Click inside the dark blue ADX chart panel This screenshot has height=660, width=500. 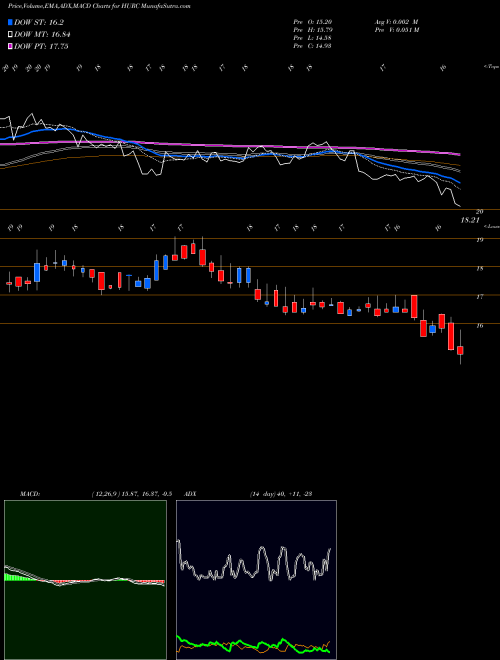256,580
